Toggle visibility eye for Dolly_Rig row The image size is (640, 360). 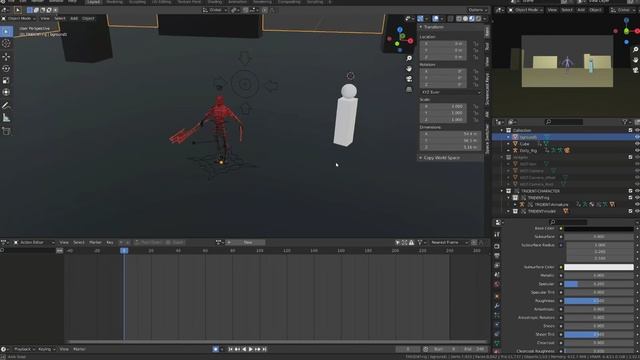pyautogui.click(x=637, y=151)
